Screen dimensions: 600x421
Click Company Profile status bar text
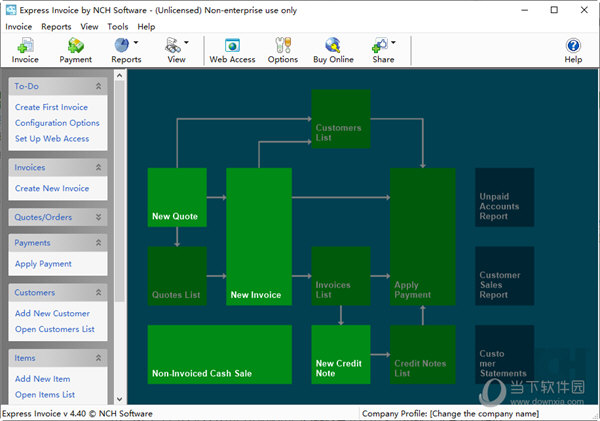pyautogui.click(x=450, y=414)
